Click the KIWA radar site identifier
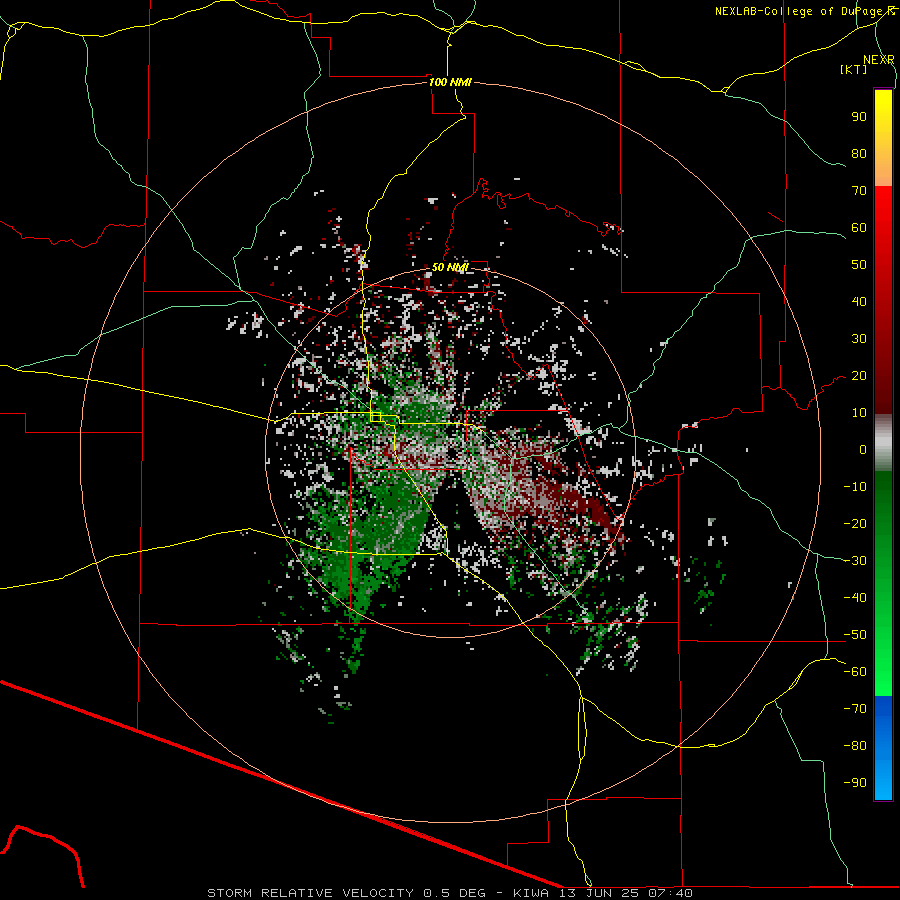Viewport: 900px width, 900px height. (531, 893)
